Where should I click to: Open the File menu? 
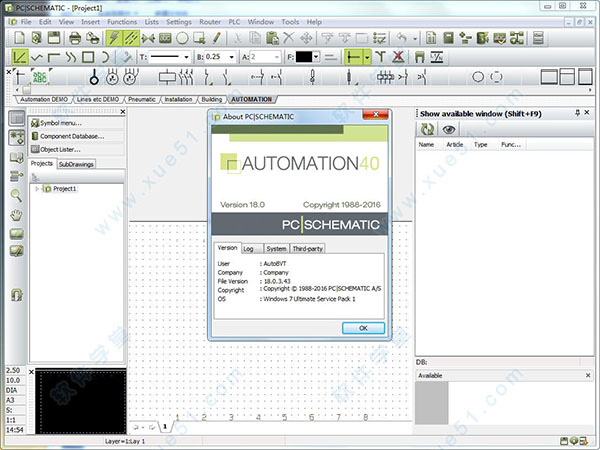26,22
